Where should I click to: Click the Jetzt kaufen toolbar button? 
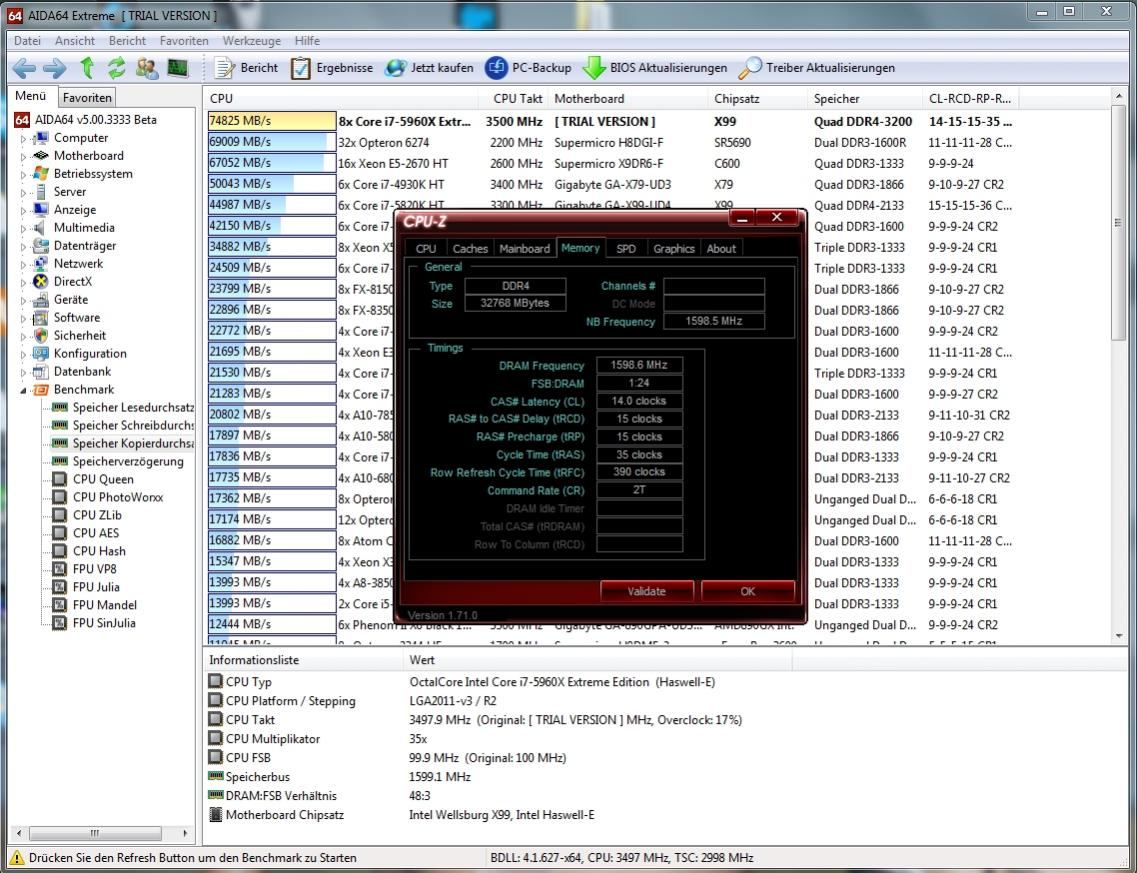coord(429,68)
